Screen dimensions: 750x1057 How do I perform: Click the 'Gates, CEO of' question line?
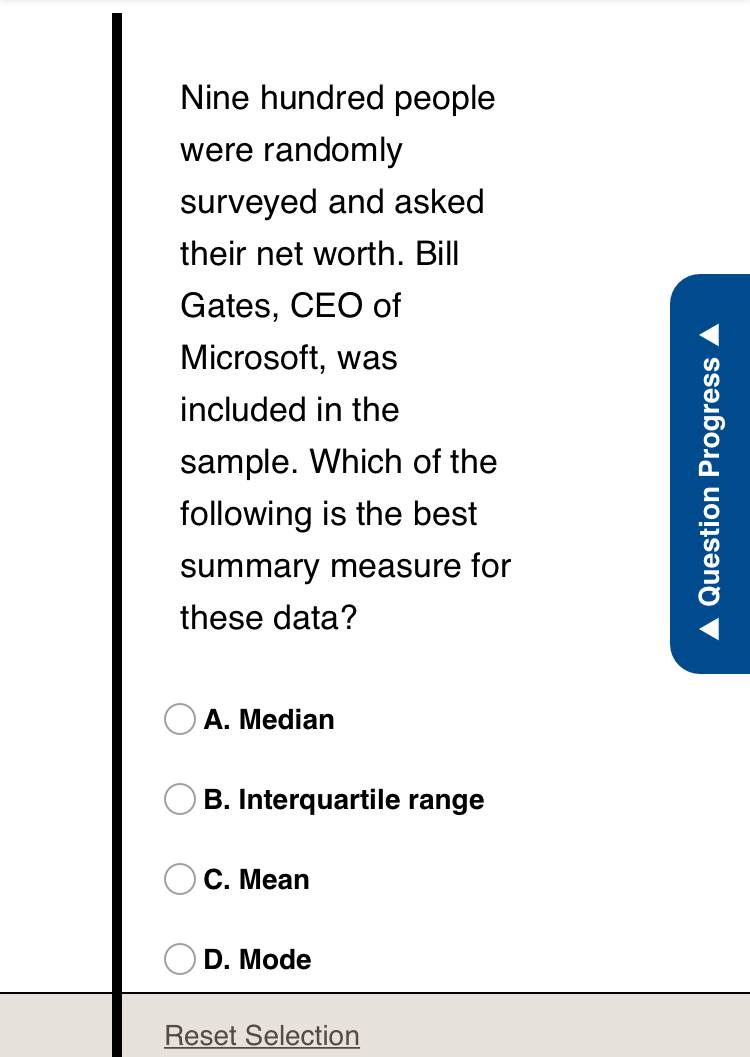(x=290, y=306)
